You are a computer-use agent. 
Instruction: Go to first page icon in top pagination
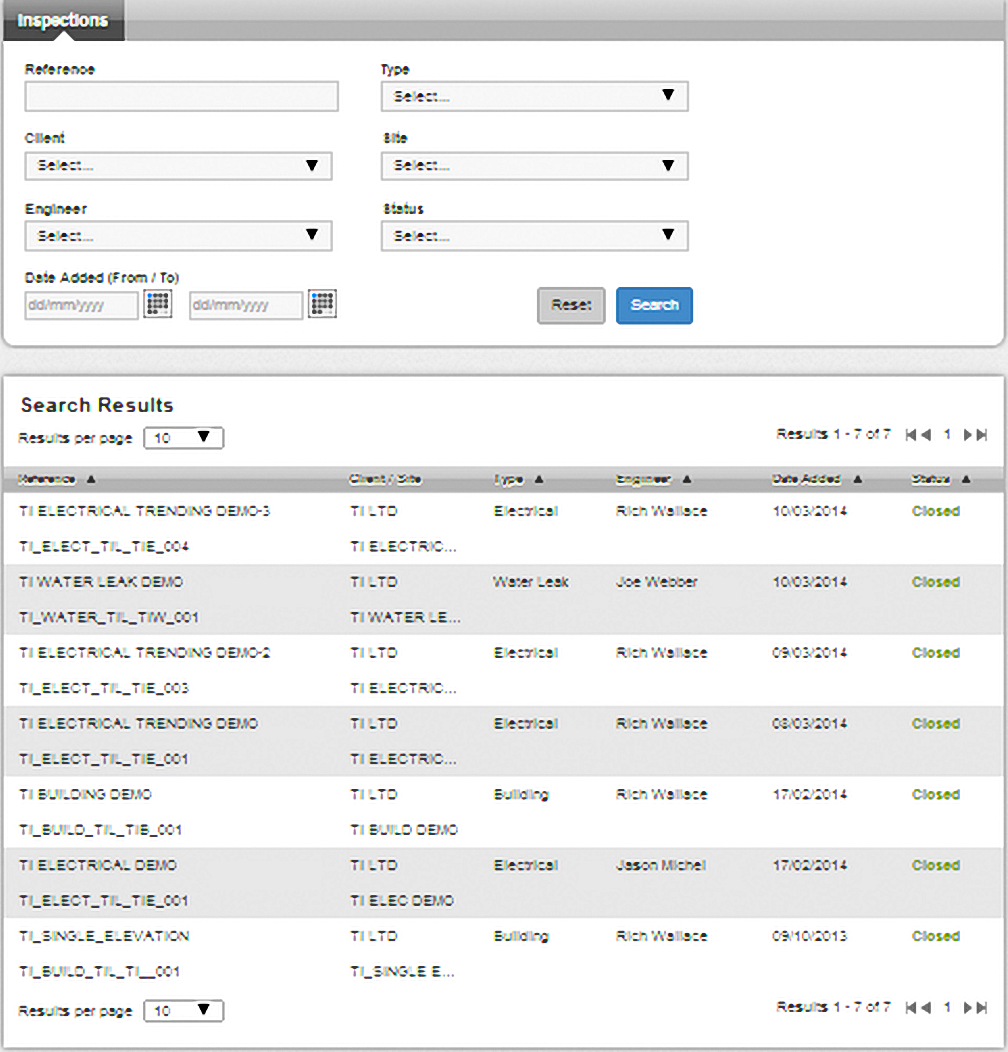pyautogui.click(x=910, y=435)
